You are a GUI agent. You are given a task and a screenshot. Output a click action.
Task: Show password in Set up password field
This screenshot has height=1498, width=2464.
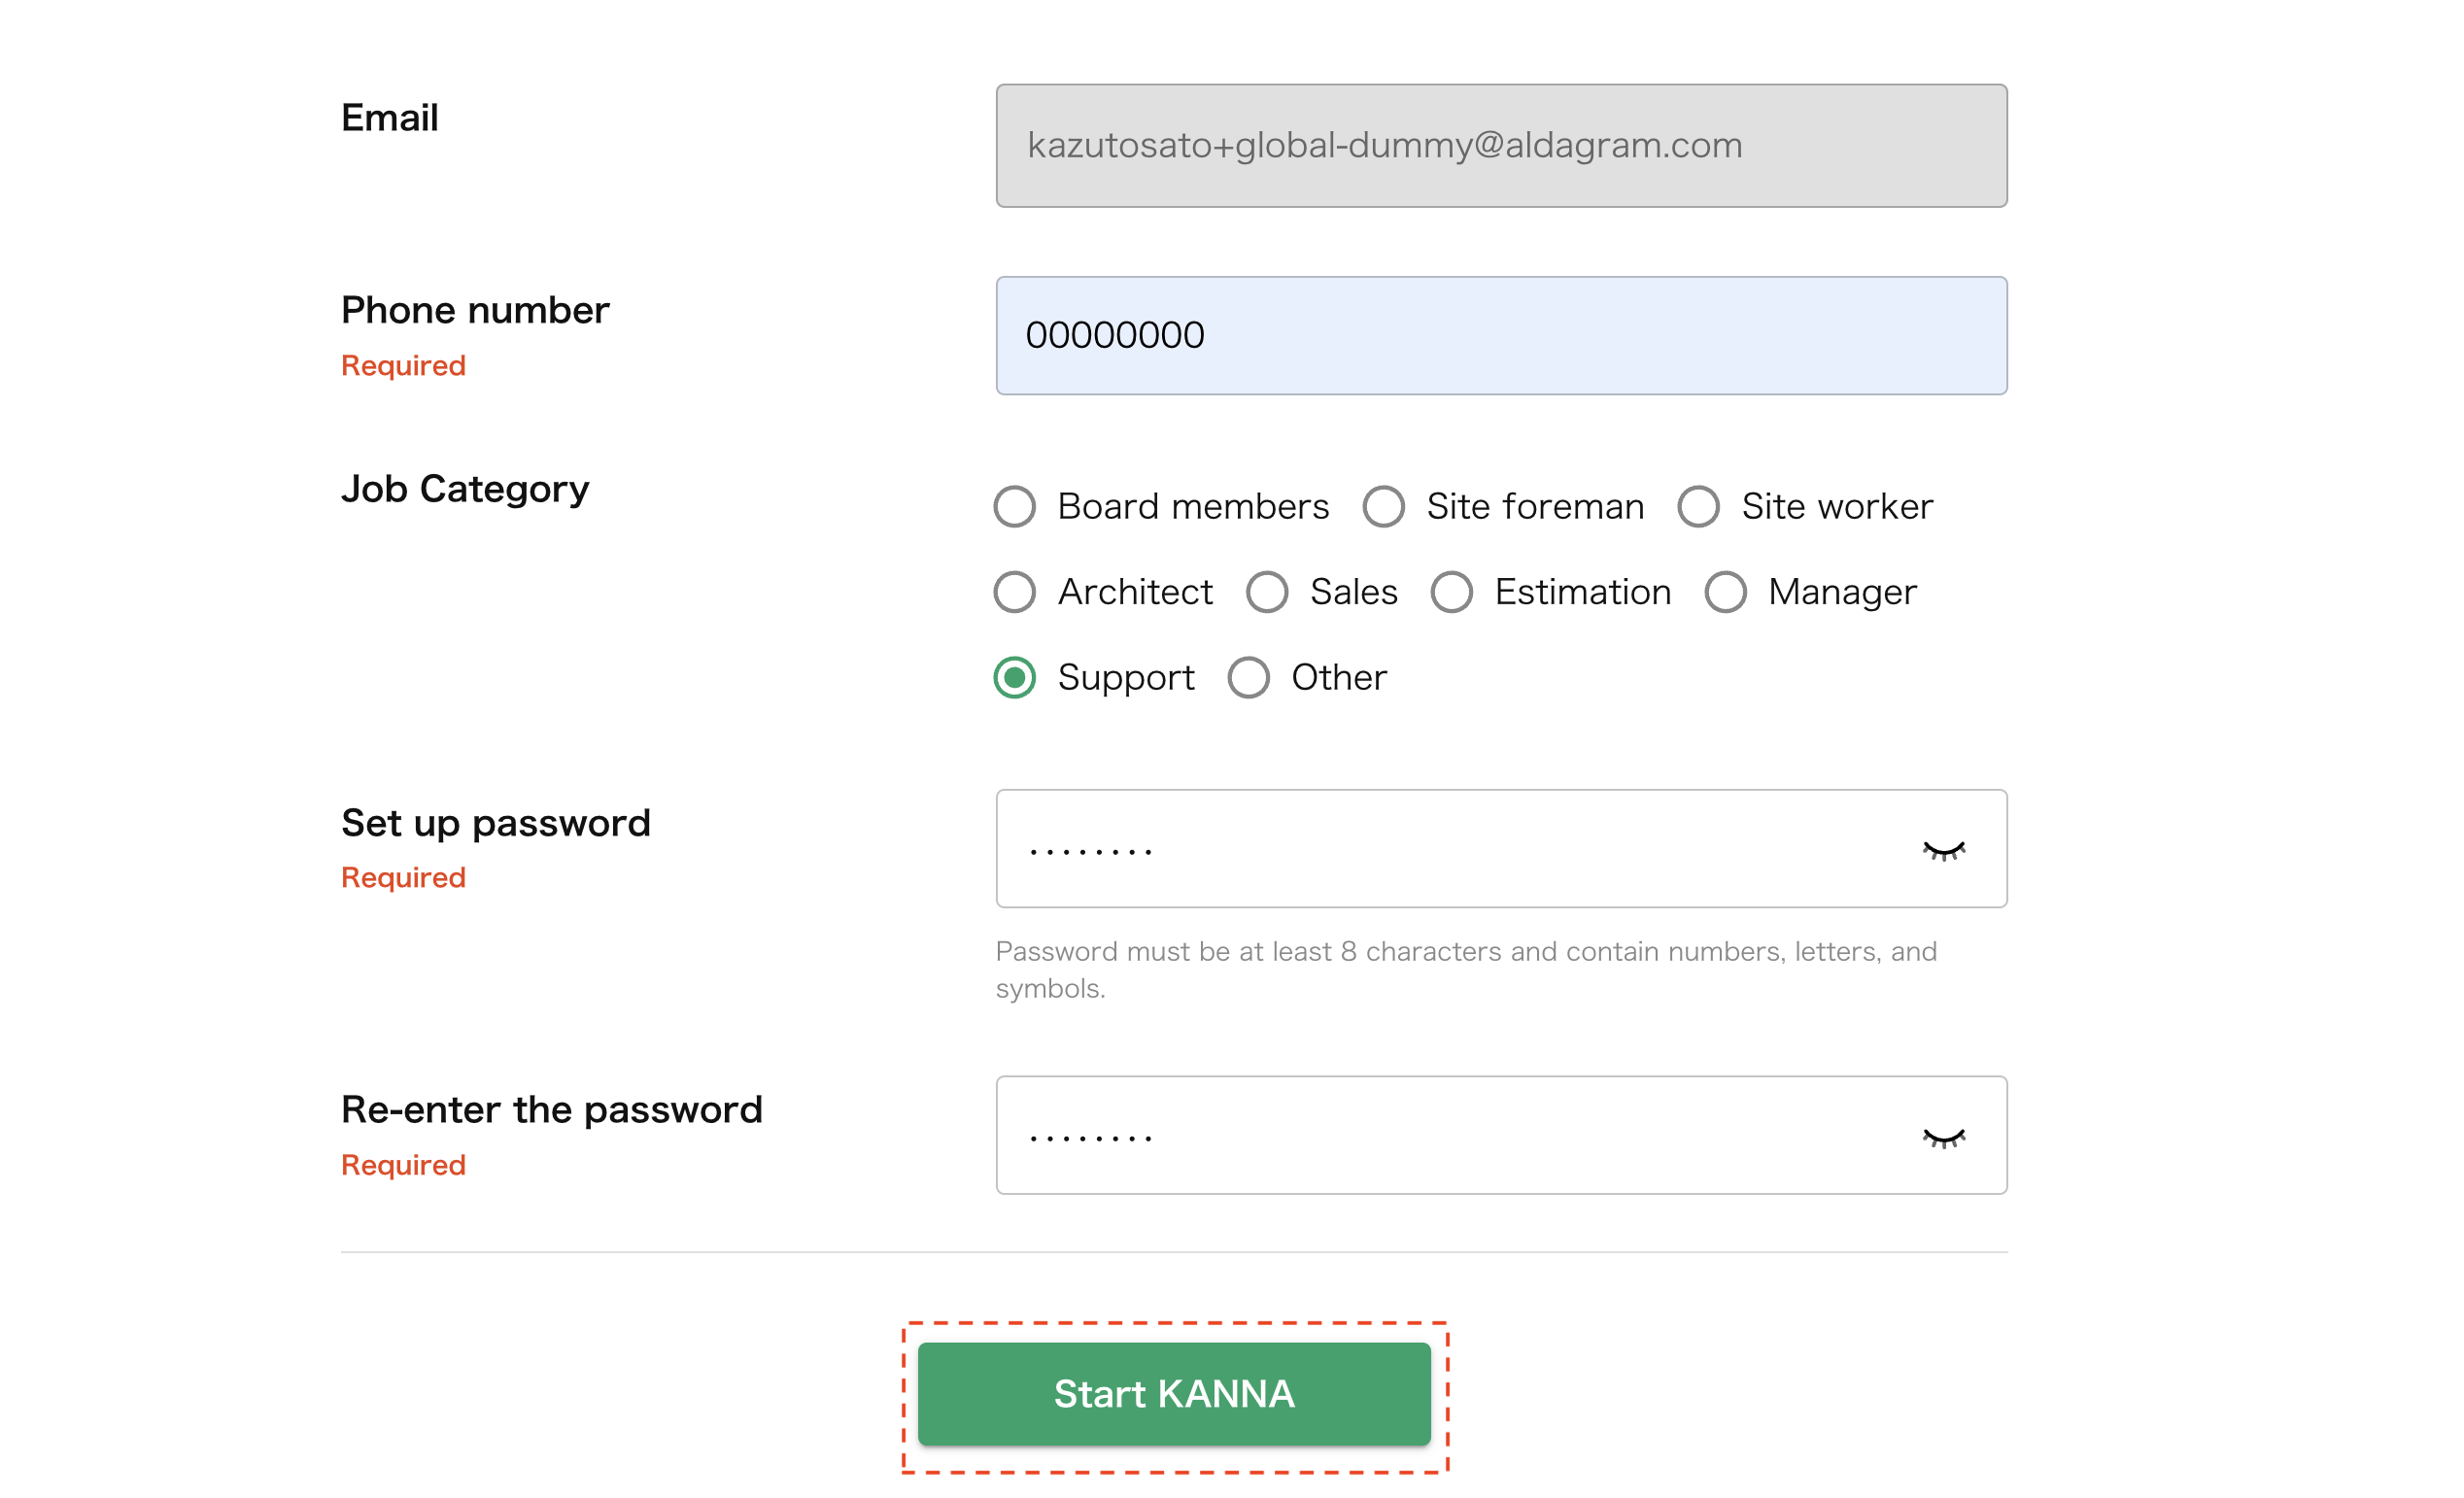pos(1943,850)
